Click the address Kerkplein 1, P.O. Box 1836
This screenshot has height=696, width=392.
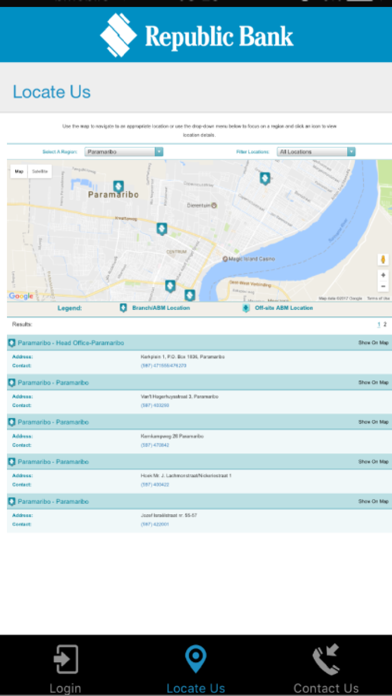[182, 357]
